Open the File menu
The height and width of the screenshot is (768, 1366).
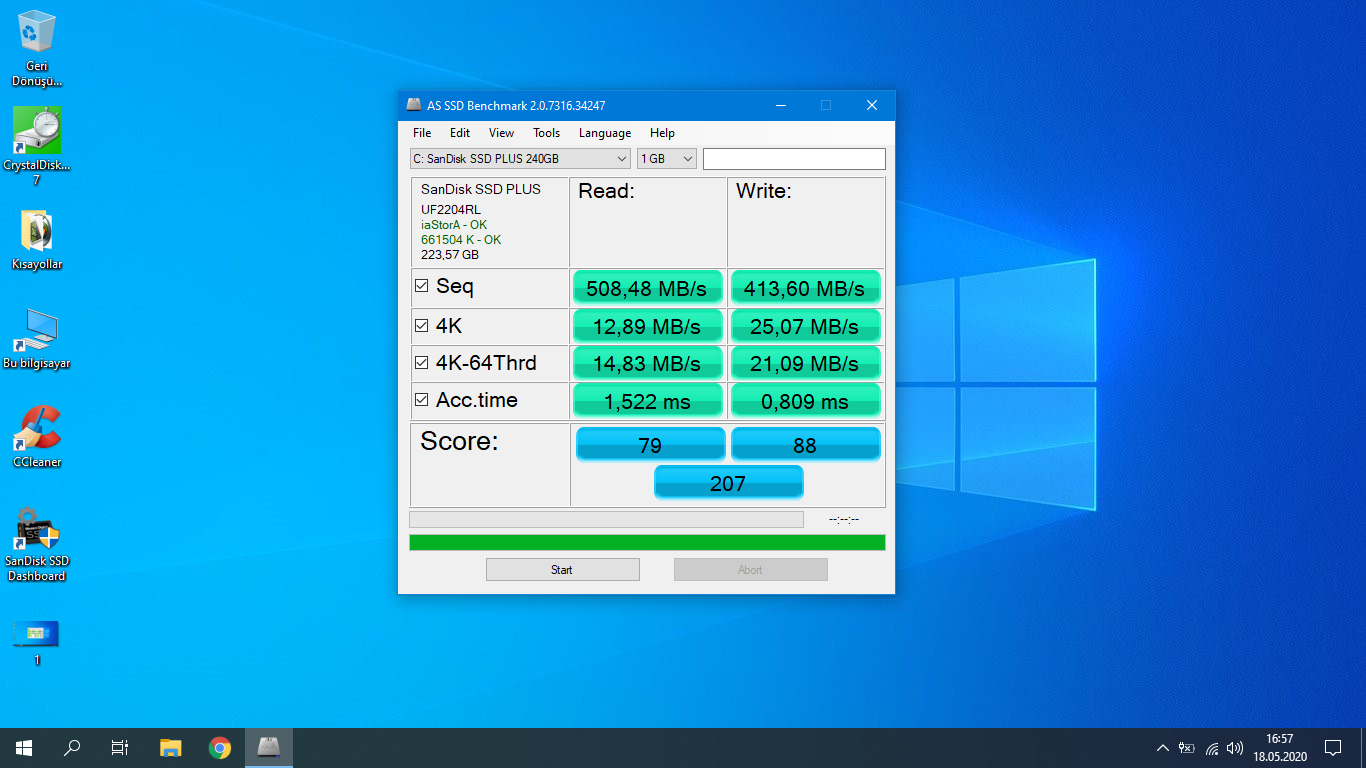422,133
